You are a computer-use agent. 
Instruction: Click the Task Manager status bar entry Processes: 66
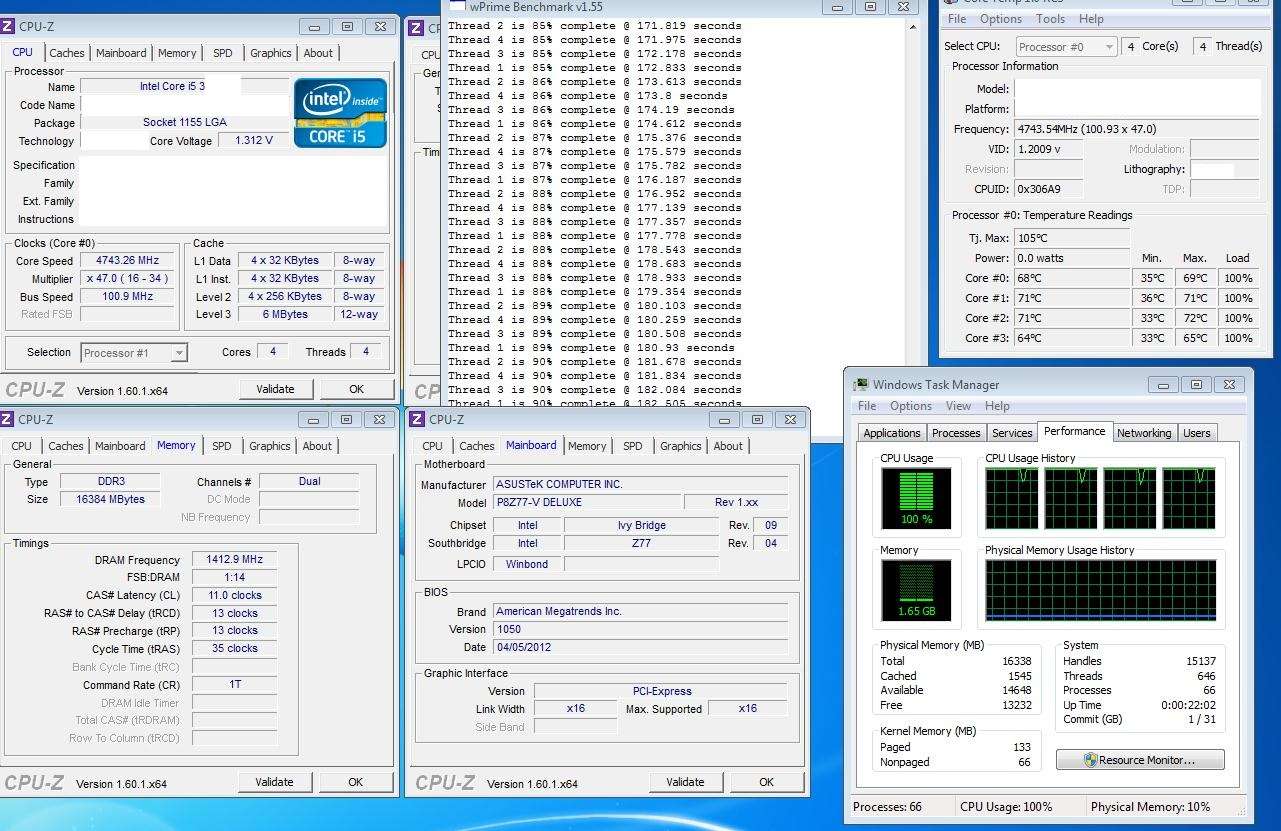[x=887, y=806]
